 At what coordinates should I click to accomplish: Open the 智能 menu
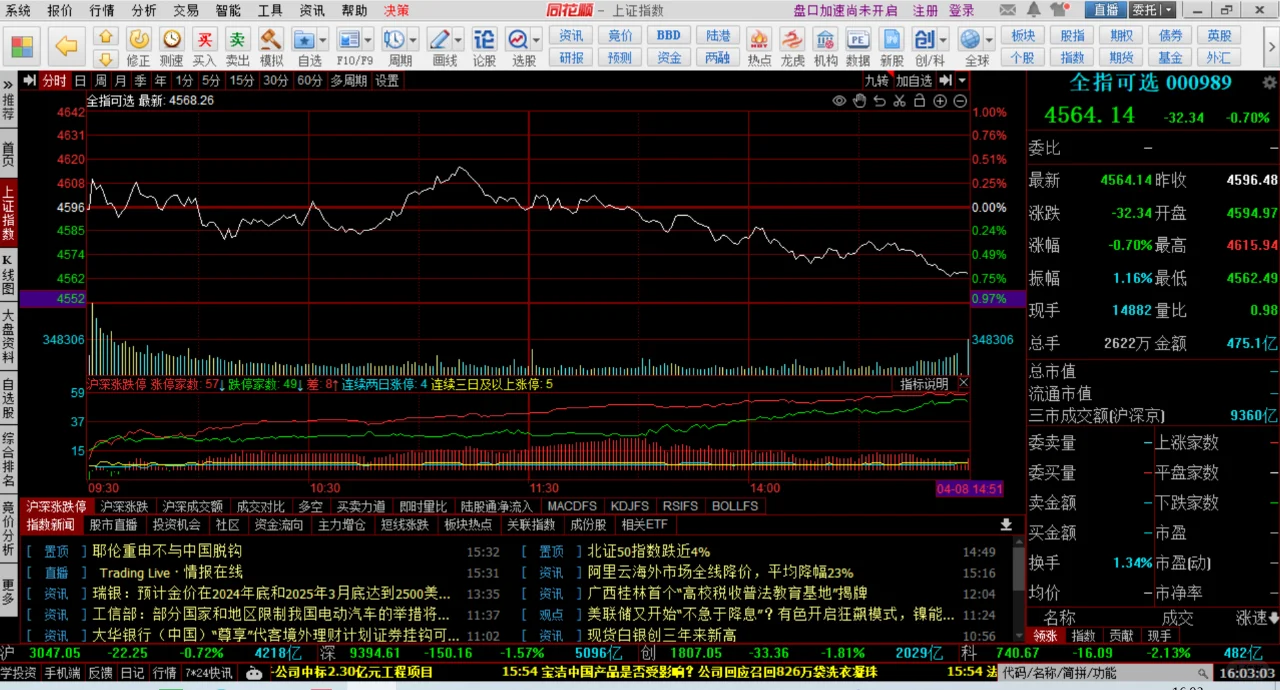tap(228, 10)
